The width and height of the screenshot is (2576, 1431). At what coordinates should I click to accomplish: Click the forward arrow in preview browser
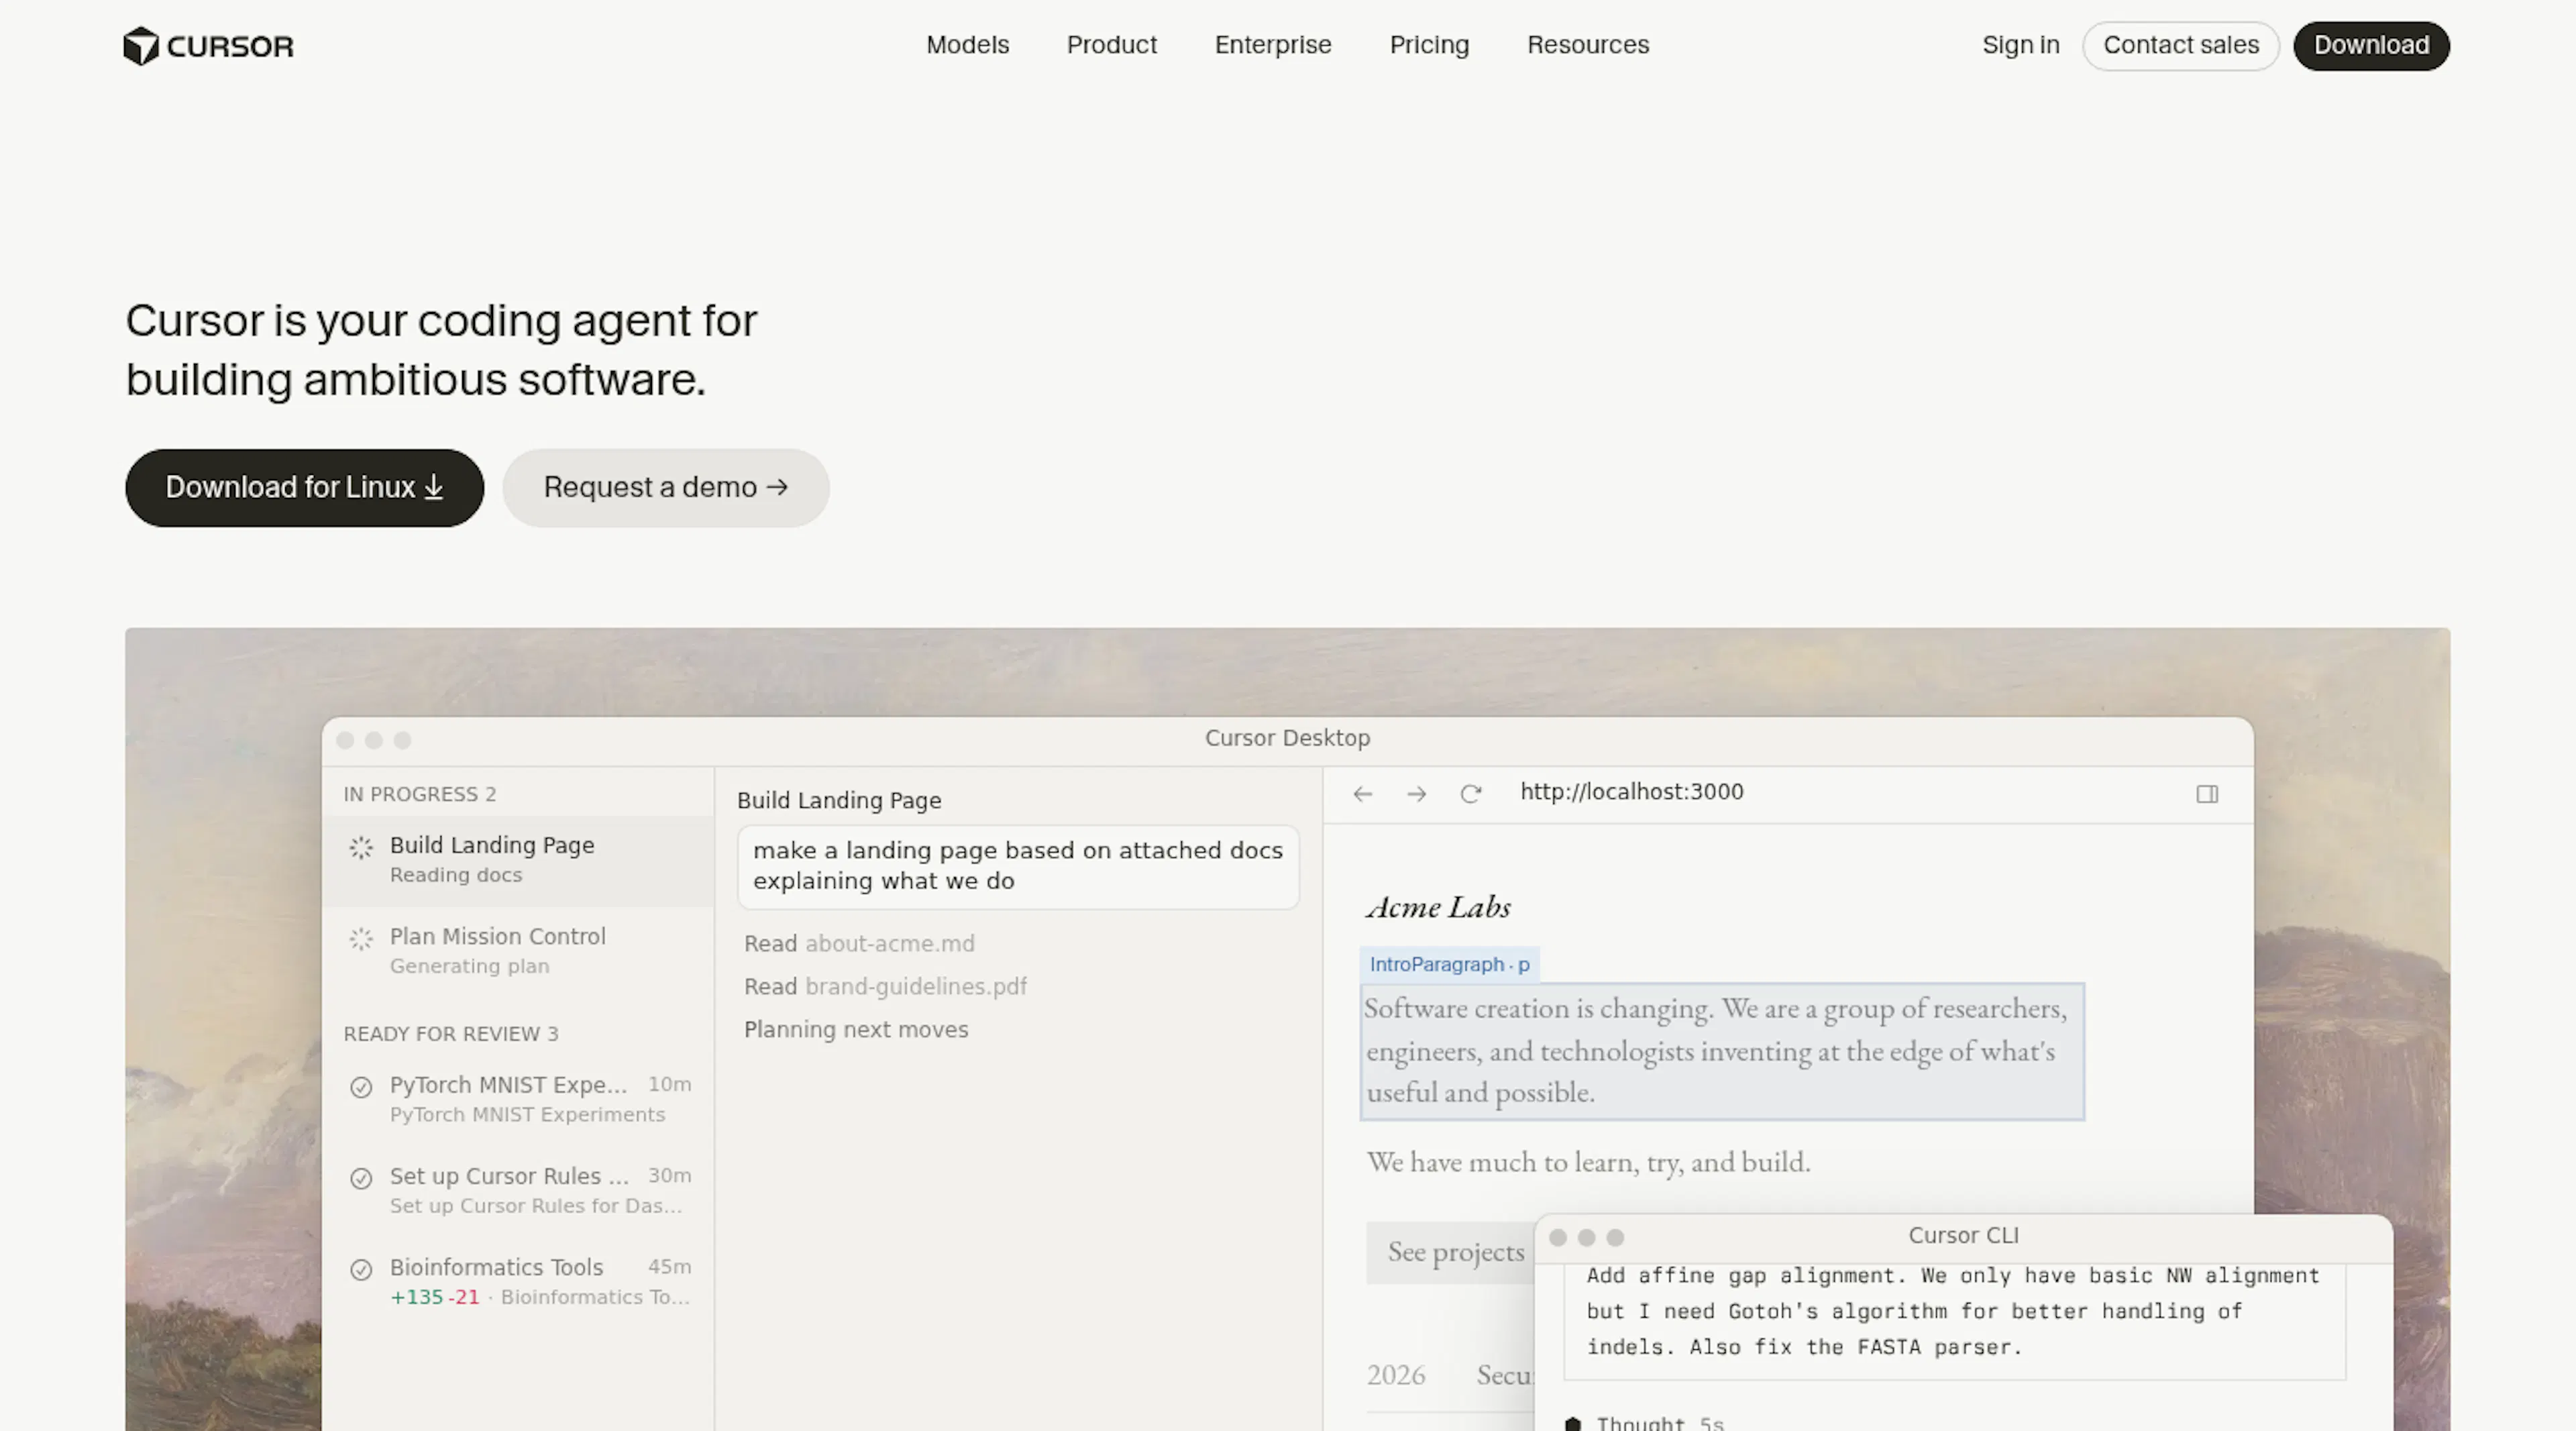click(1416, 794)
